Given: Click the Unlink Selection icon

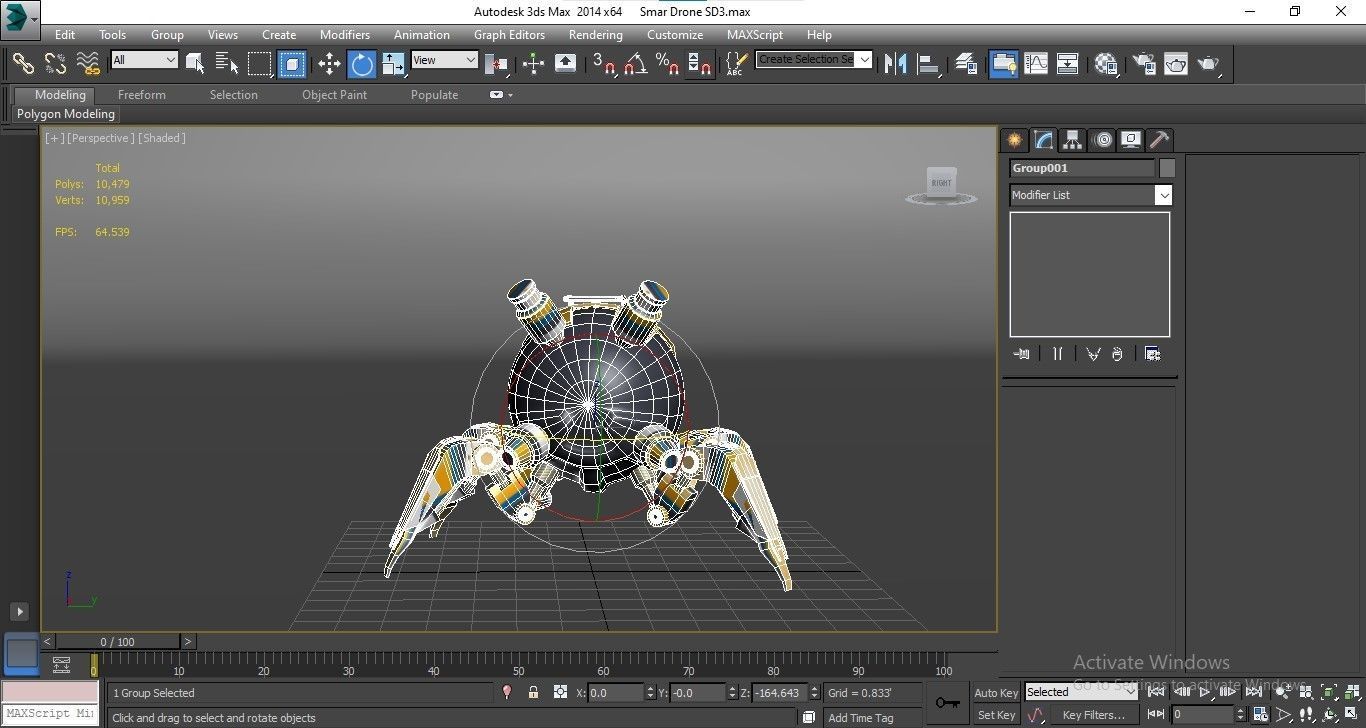Looking at the screenshot, I should [55, 63].
